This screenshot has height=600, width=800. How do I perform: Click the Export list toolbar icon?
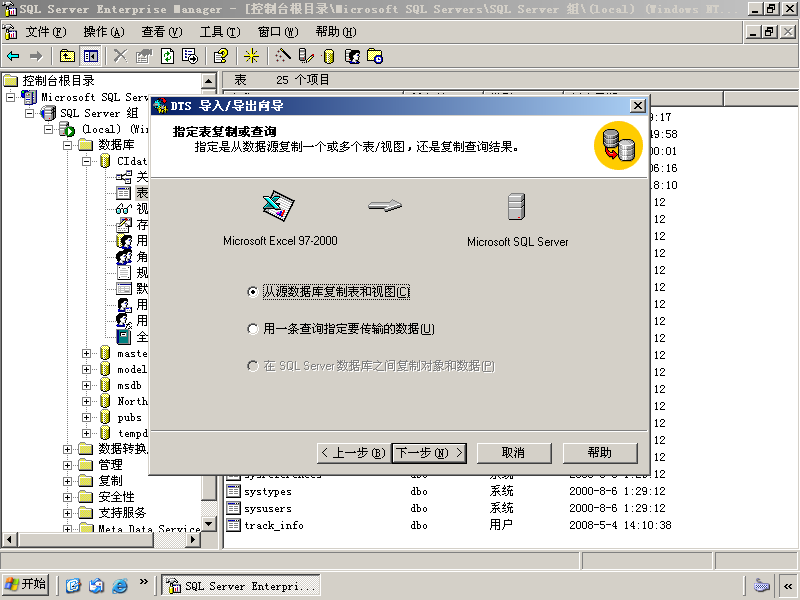coord(190,56)
